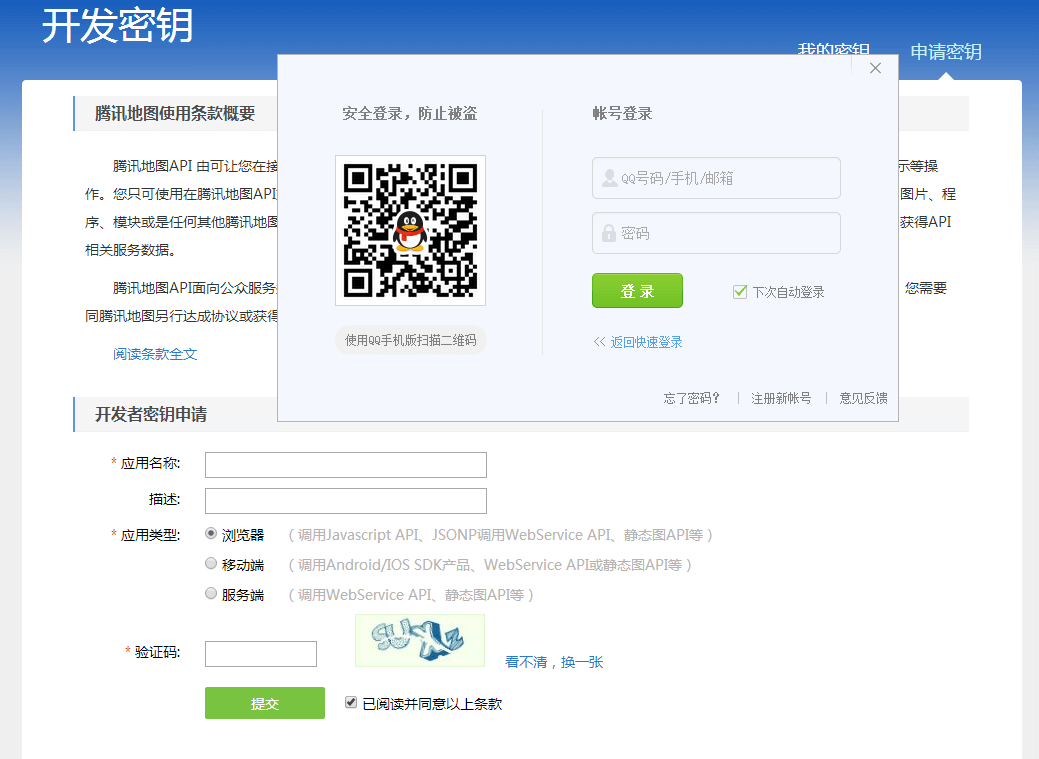1039x759 pixels.
Task: Click the 开发密钥 page title
Action: pos(117,26)
